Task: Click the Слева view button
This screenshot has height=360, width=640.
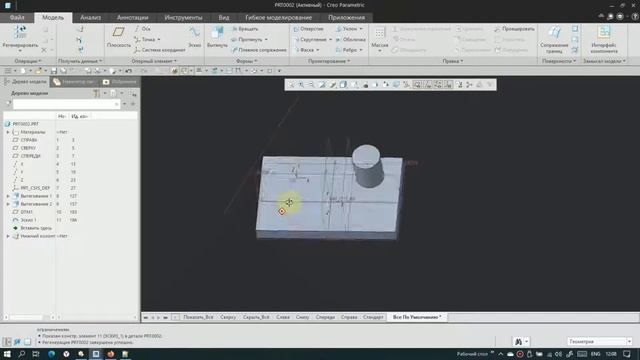Action: point(282,317)
